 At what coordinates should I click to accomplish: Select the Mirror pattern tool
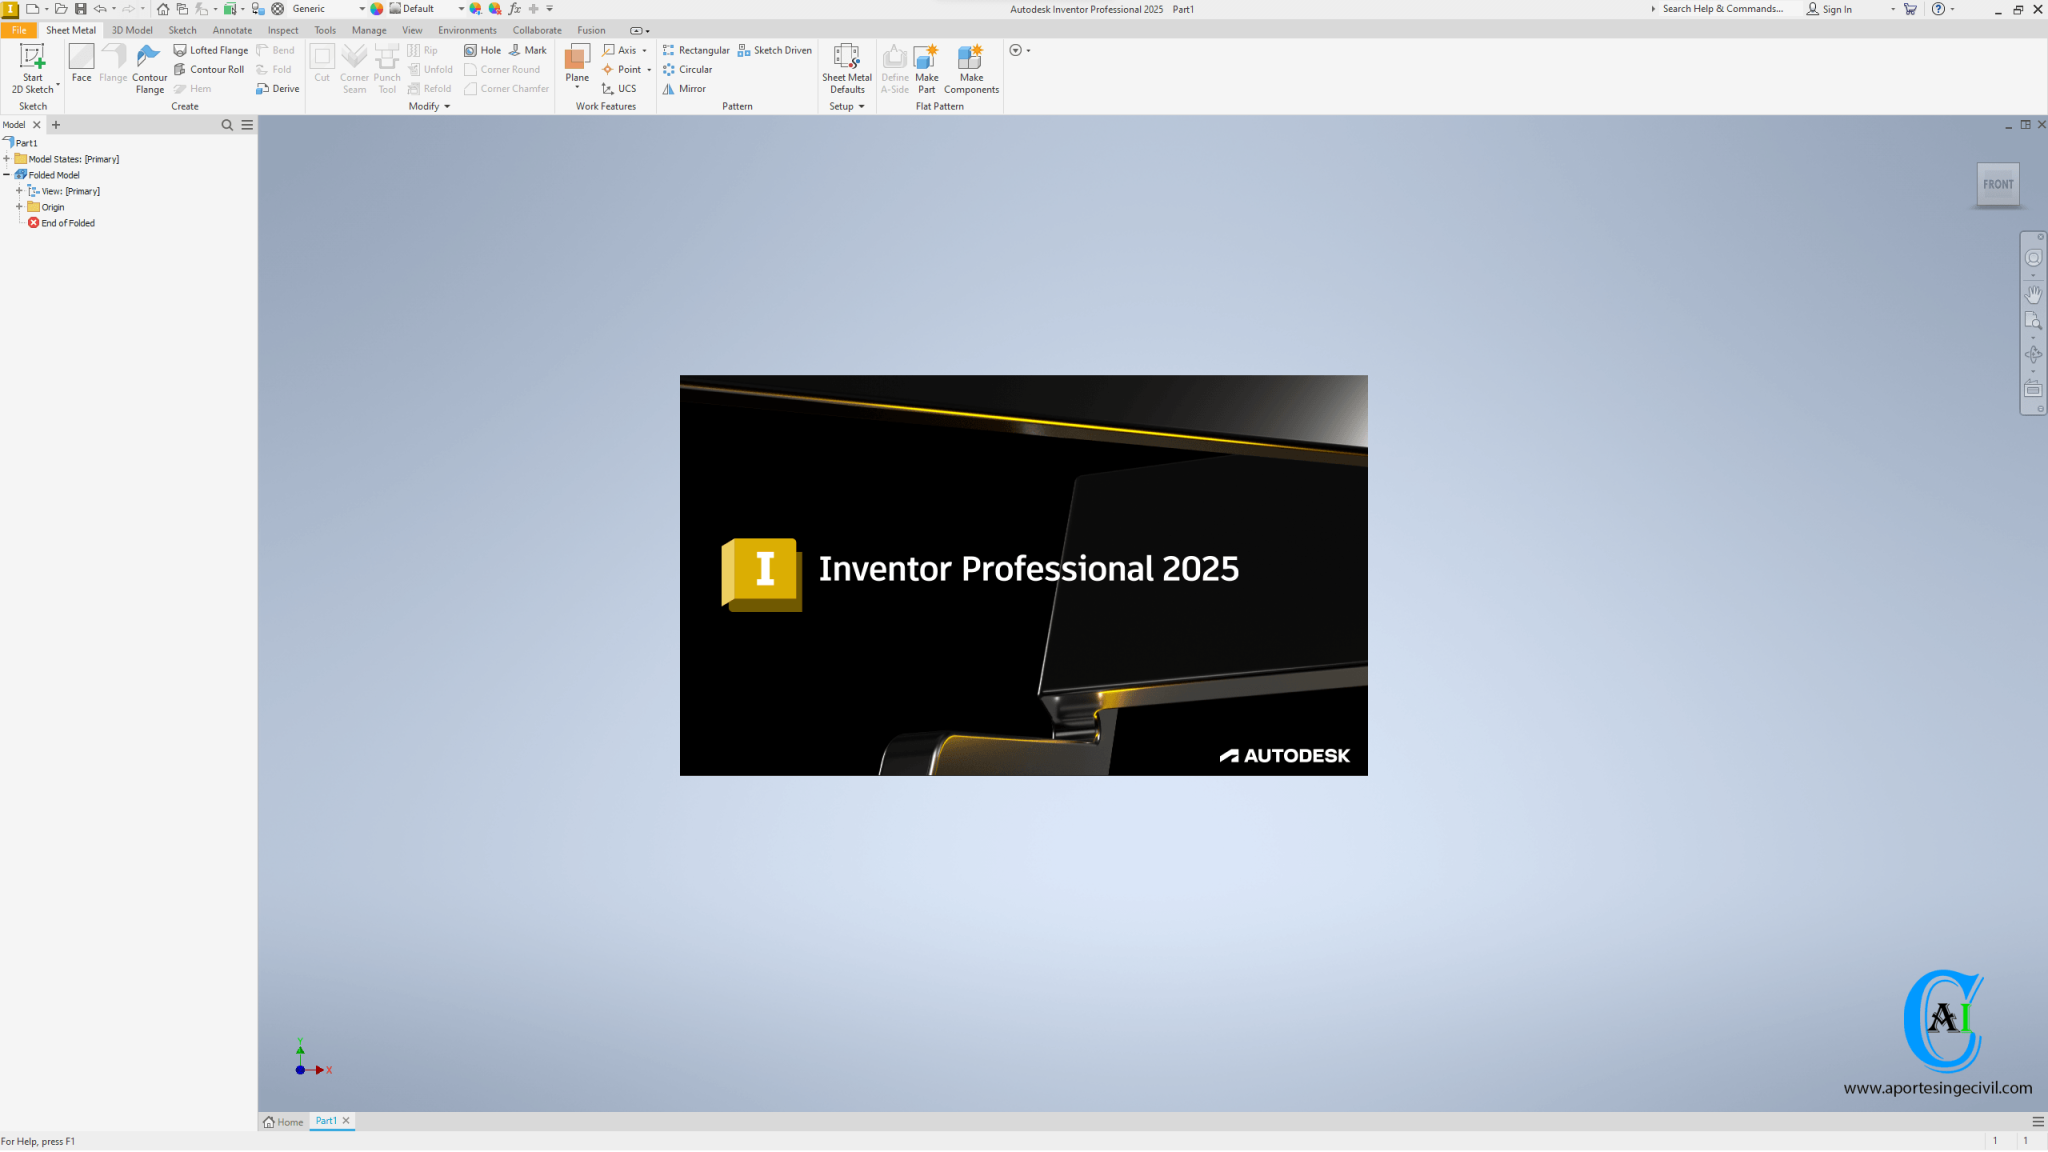tap(687, 88)
